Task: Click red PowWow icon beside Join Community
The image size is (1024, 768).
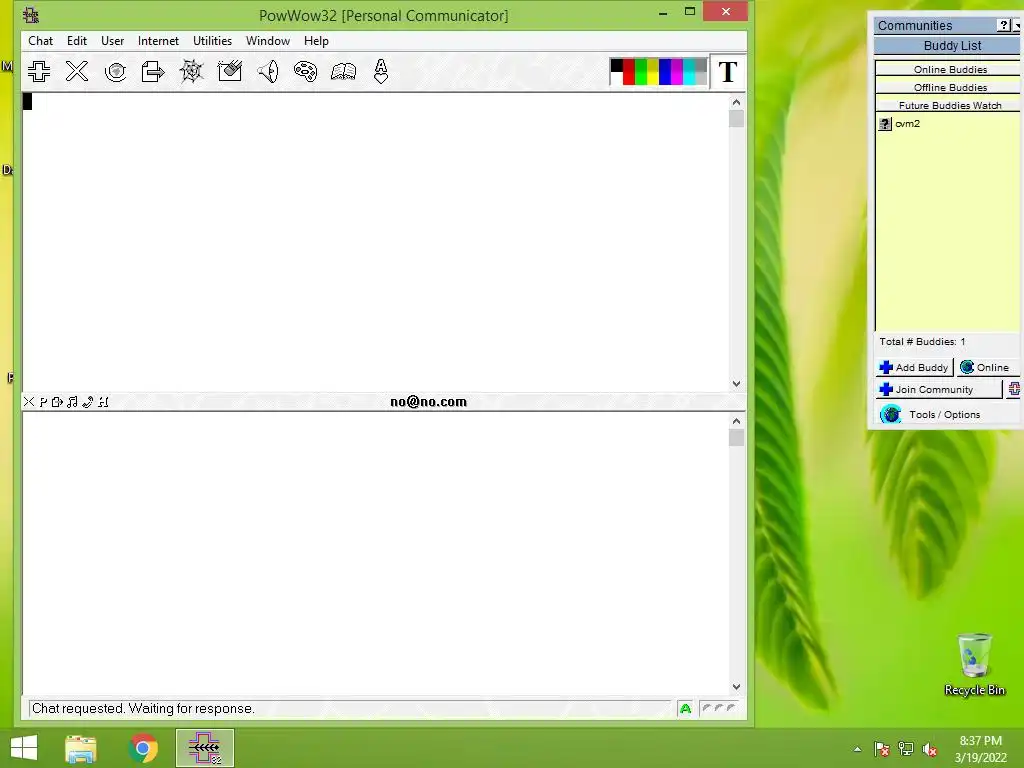Action: click(1014, 389)
